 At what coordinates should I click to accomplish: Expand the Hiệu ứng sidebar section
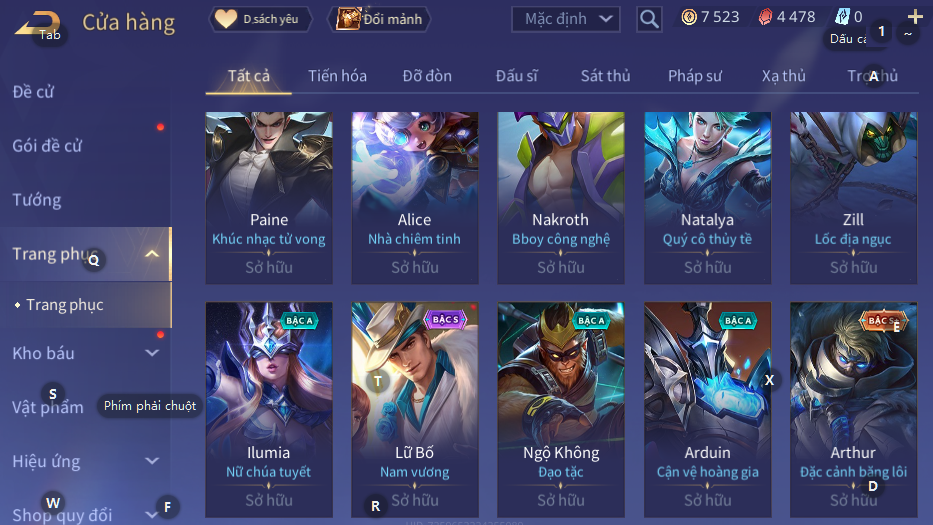tap(152, 461)
